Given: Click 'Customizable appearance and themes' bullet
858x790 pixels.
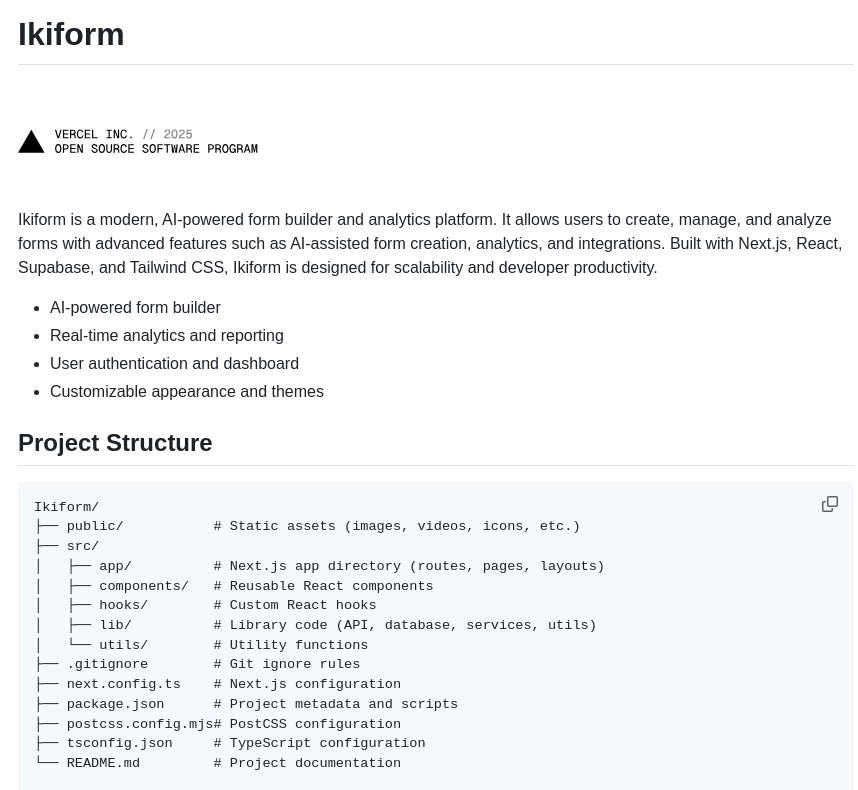Looking at the screenshot, I should coord(186,392).
